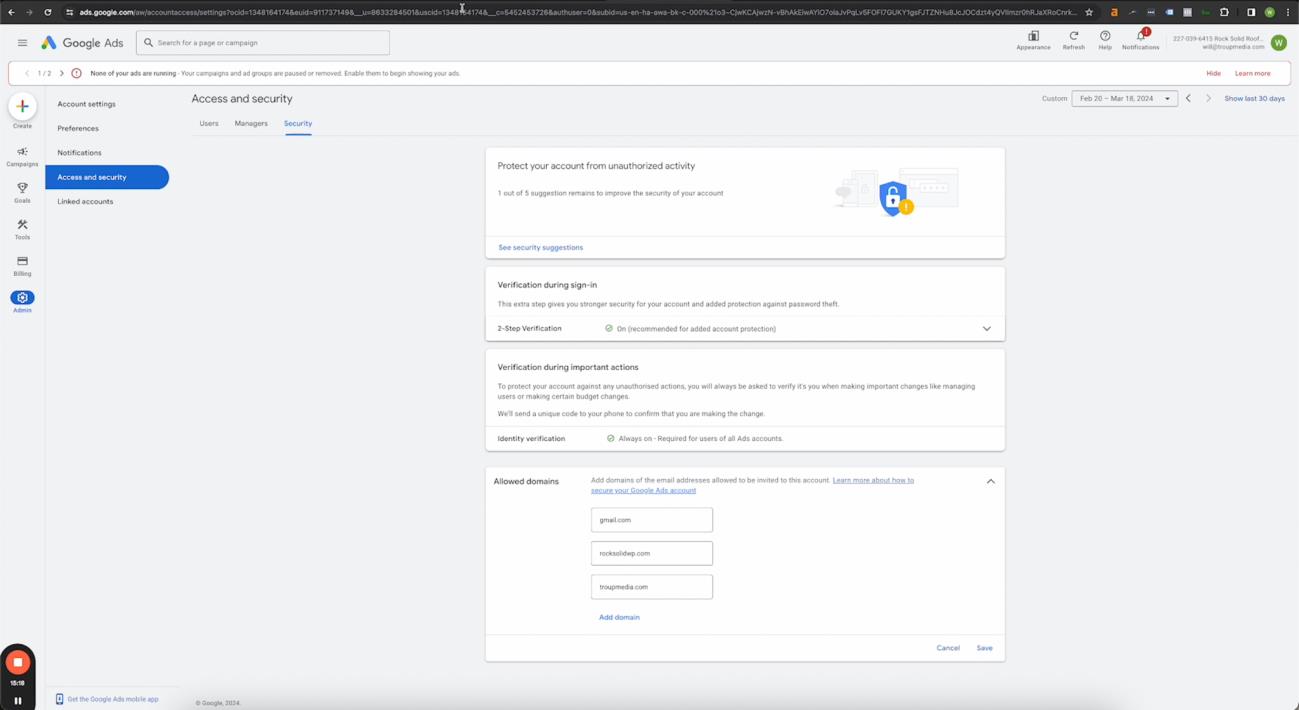The image size is (1299, 710).
Task: Hide the ads-not-running banner
Action: 1213,73
